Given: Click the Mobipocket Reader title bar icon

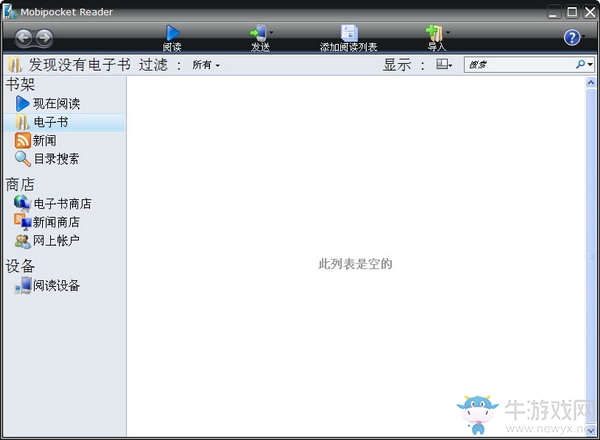Looking at the screenshot, I should tap(10, 11).
